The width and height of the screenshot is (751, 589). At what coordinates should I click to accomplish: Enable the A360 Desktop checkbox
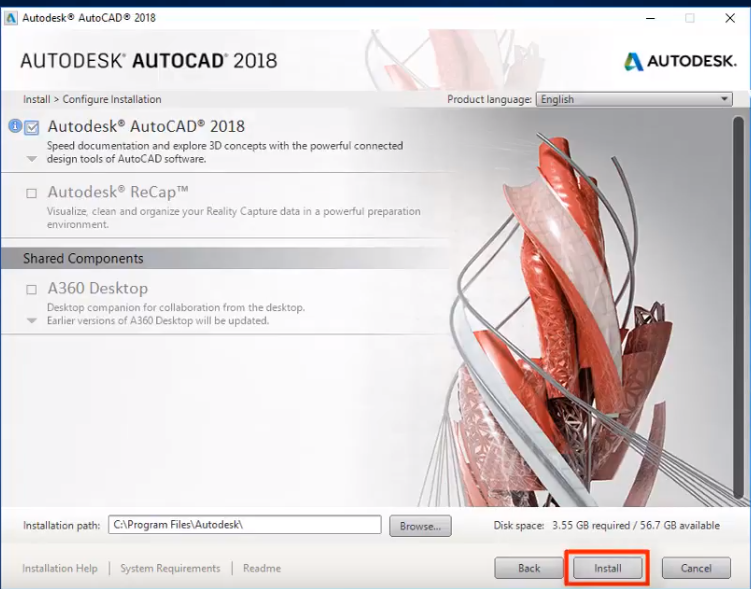(x=32, y=289)
